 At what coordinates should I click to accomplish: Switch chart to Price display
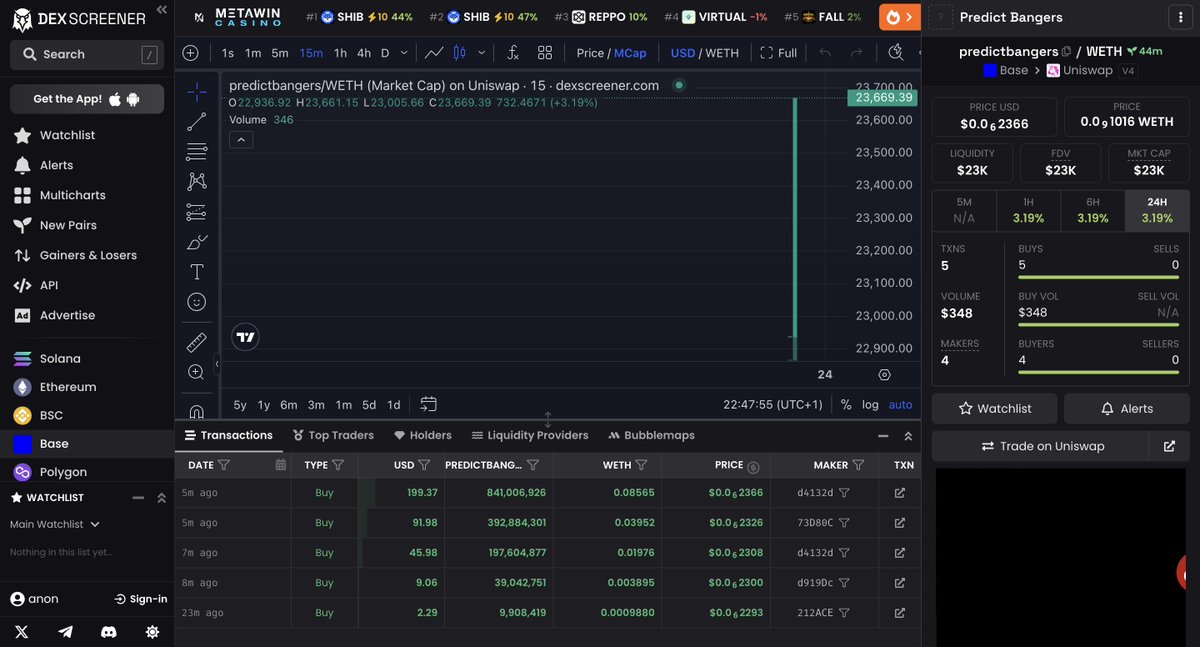coord(590,53)
